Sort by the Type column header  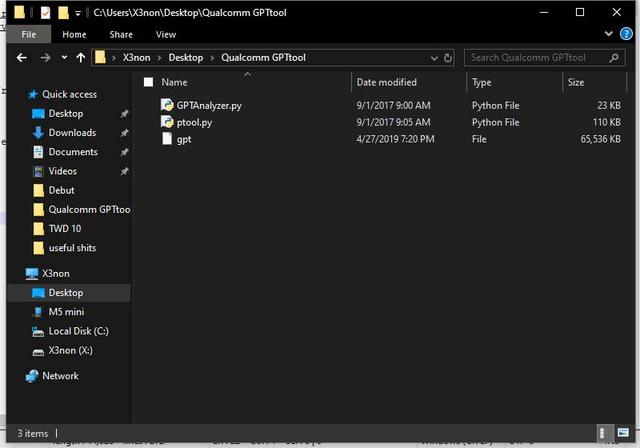(514, 82)
